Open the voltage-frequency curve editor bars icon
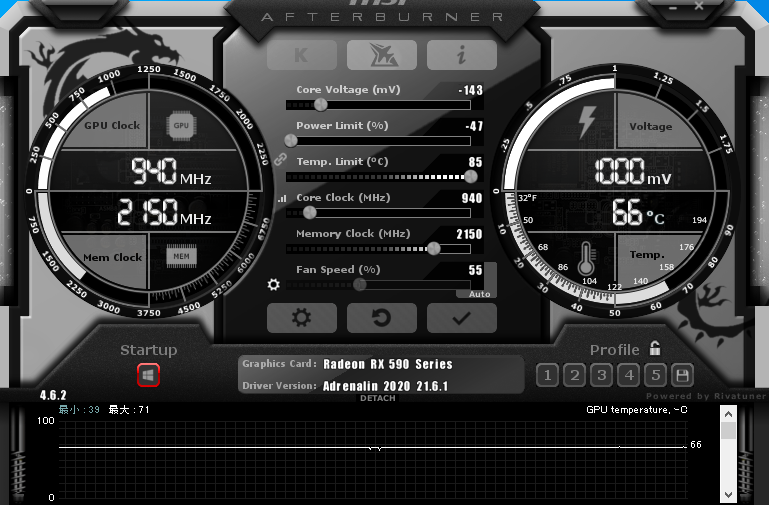 pos(282,199)
